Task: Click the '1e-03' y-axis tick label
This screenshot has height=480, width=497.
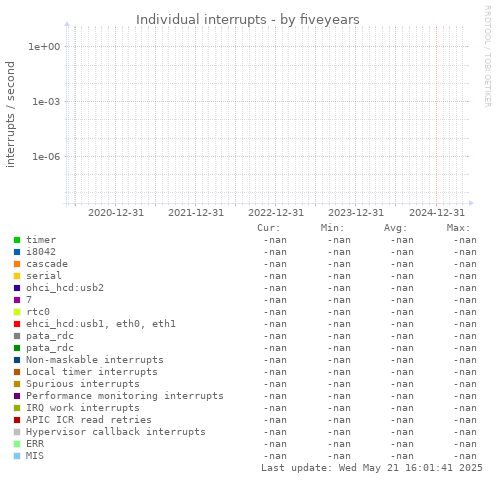Action: [x=46, y=102]
